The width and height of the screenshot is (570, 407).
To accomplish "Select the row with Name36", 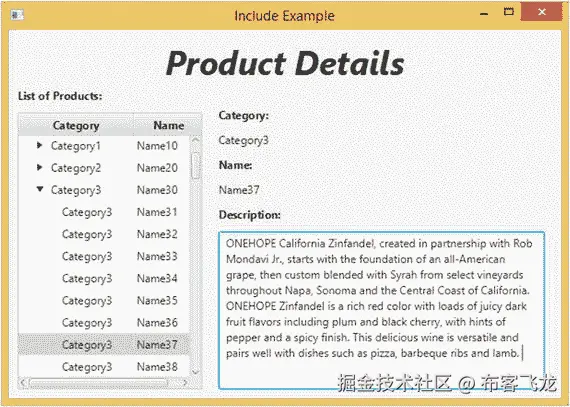I will 104,323.
